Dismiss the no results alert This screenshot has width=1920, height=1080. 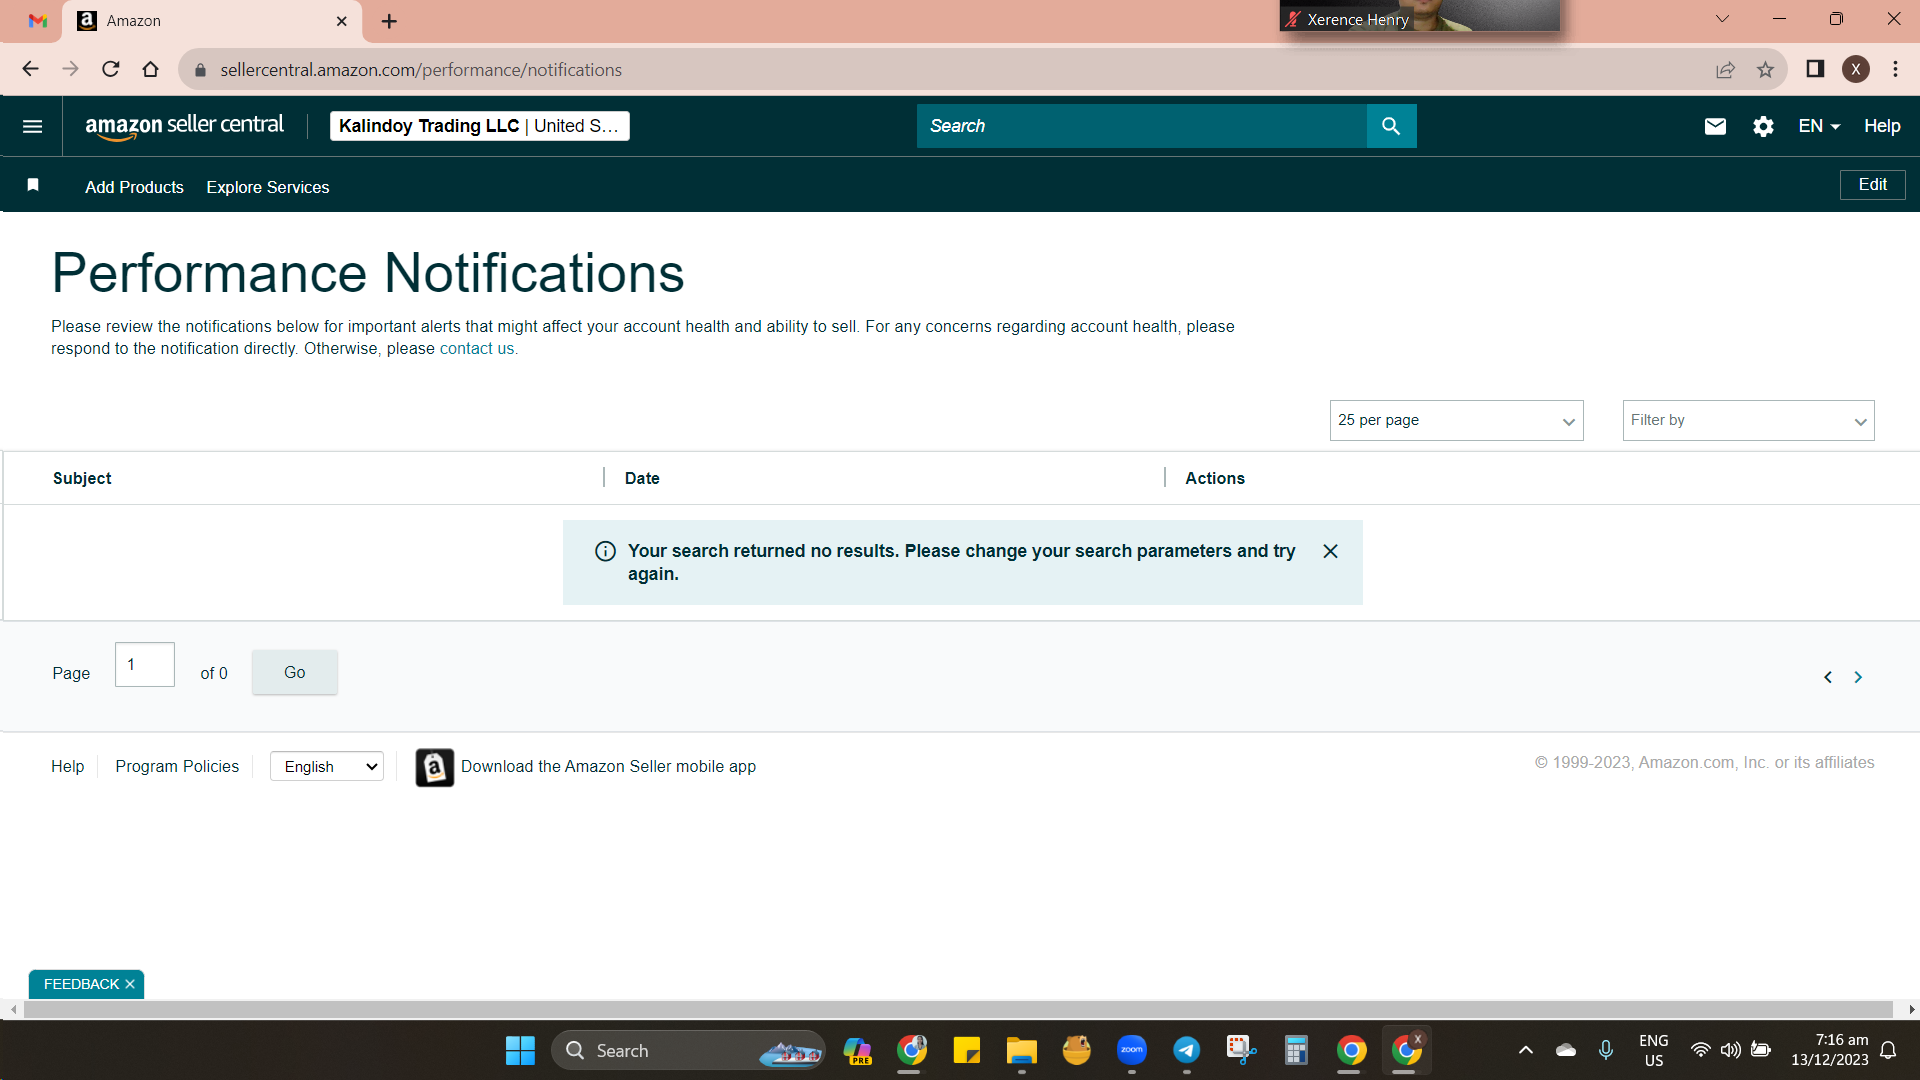(x=1330, y=551)
